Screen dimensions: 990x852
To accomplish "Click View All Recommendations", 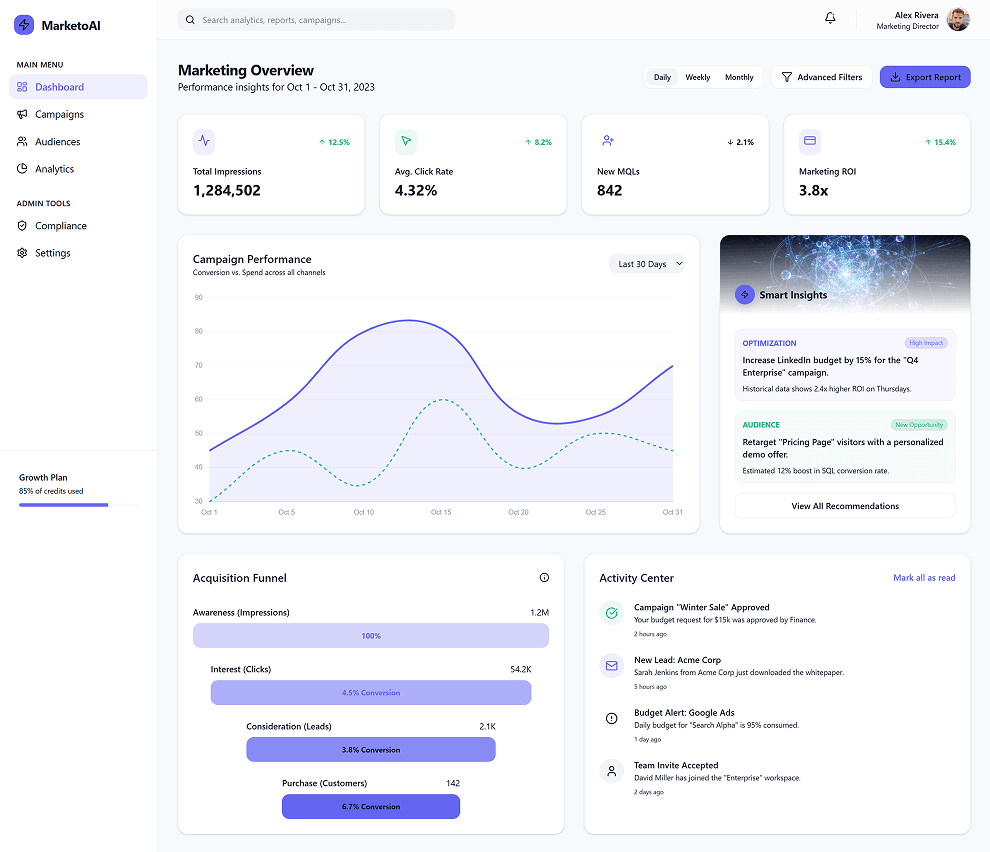I will point(845,506).
